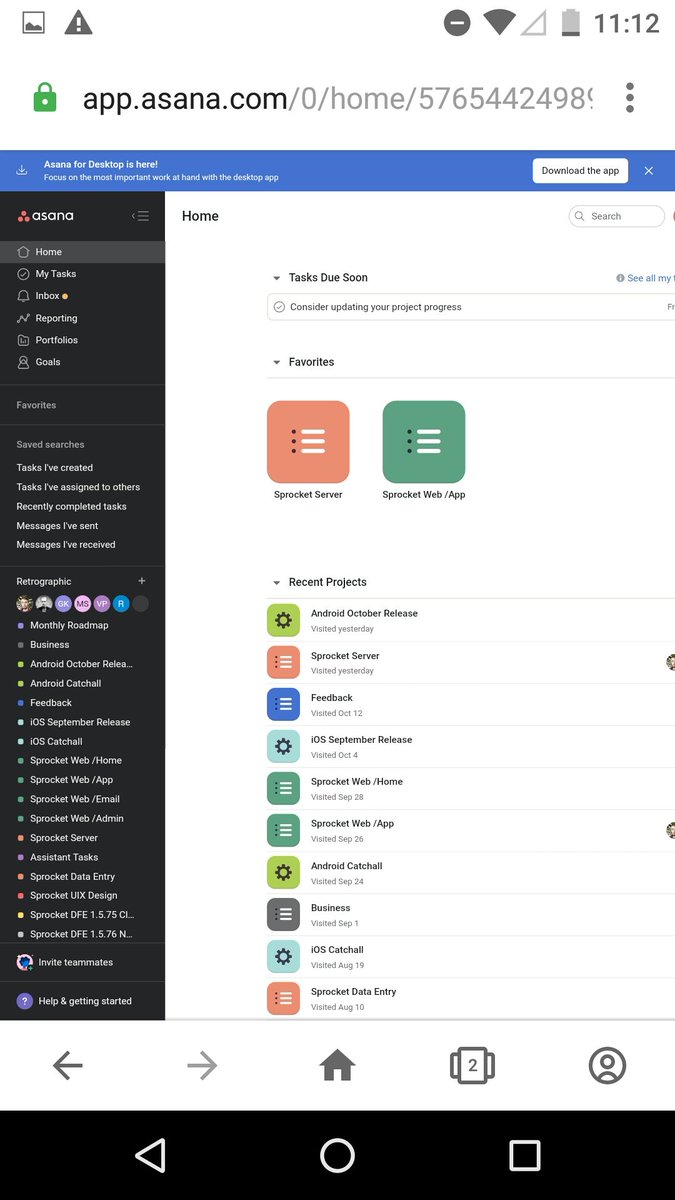This screenshot has height=1200, width=675.
Task: Open 'Tasks I've created' saved search
Action: point(55,468)
